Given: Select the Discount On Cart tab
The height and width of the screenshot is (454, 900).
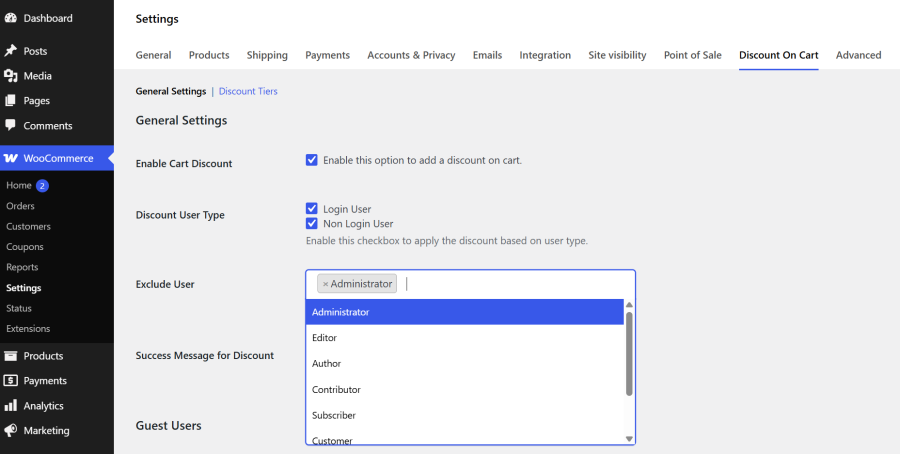Looking at the screenshot, I should 778,55.
